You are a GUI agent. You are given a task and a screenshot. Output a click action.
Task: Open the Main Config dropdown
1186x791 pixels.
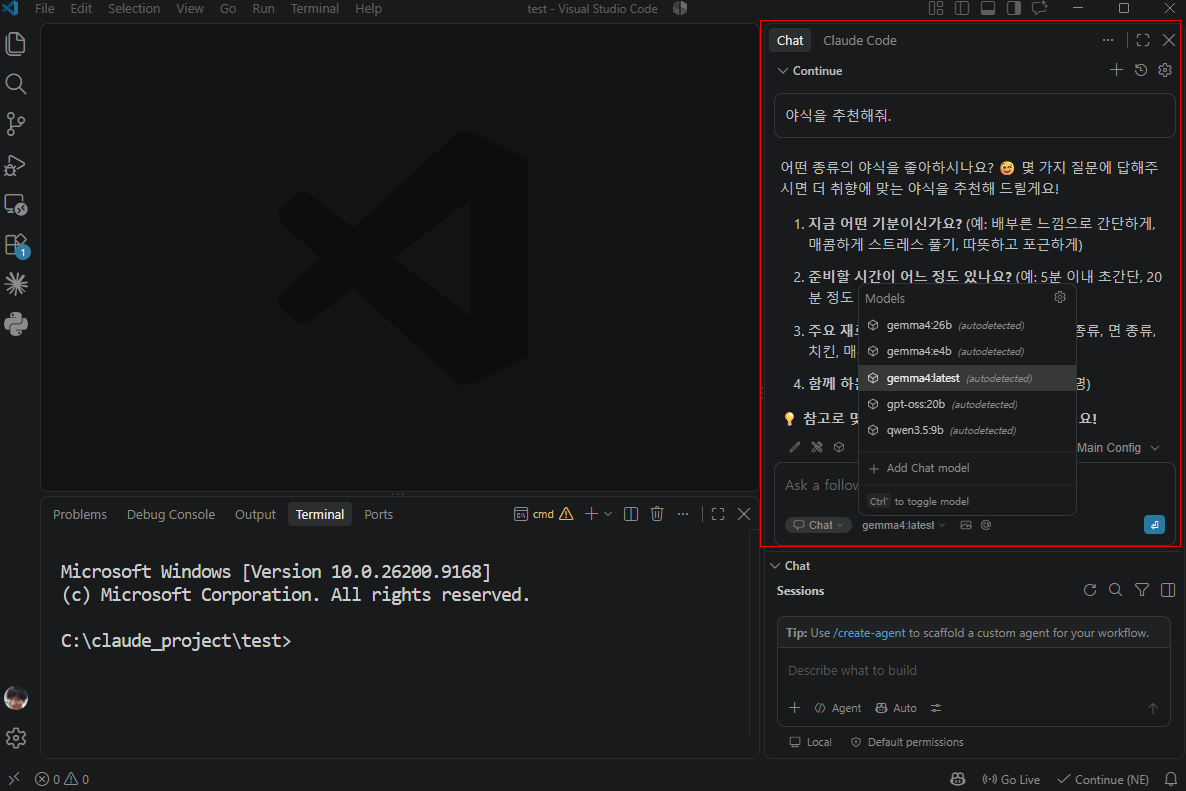[1118, 448]
